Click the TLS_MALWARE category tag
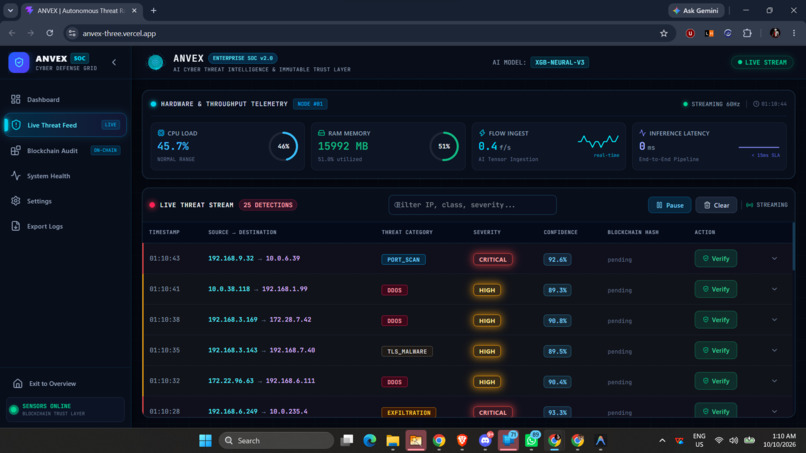Viewport: 806px width, 453px height. (407, 351)
